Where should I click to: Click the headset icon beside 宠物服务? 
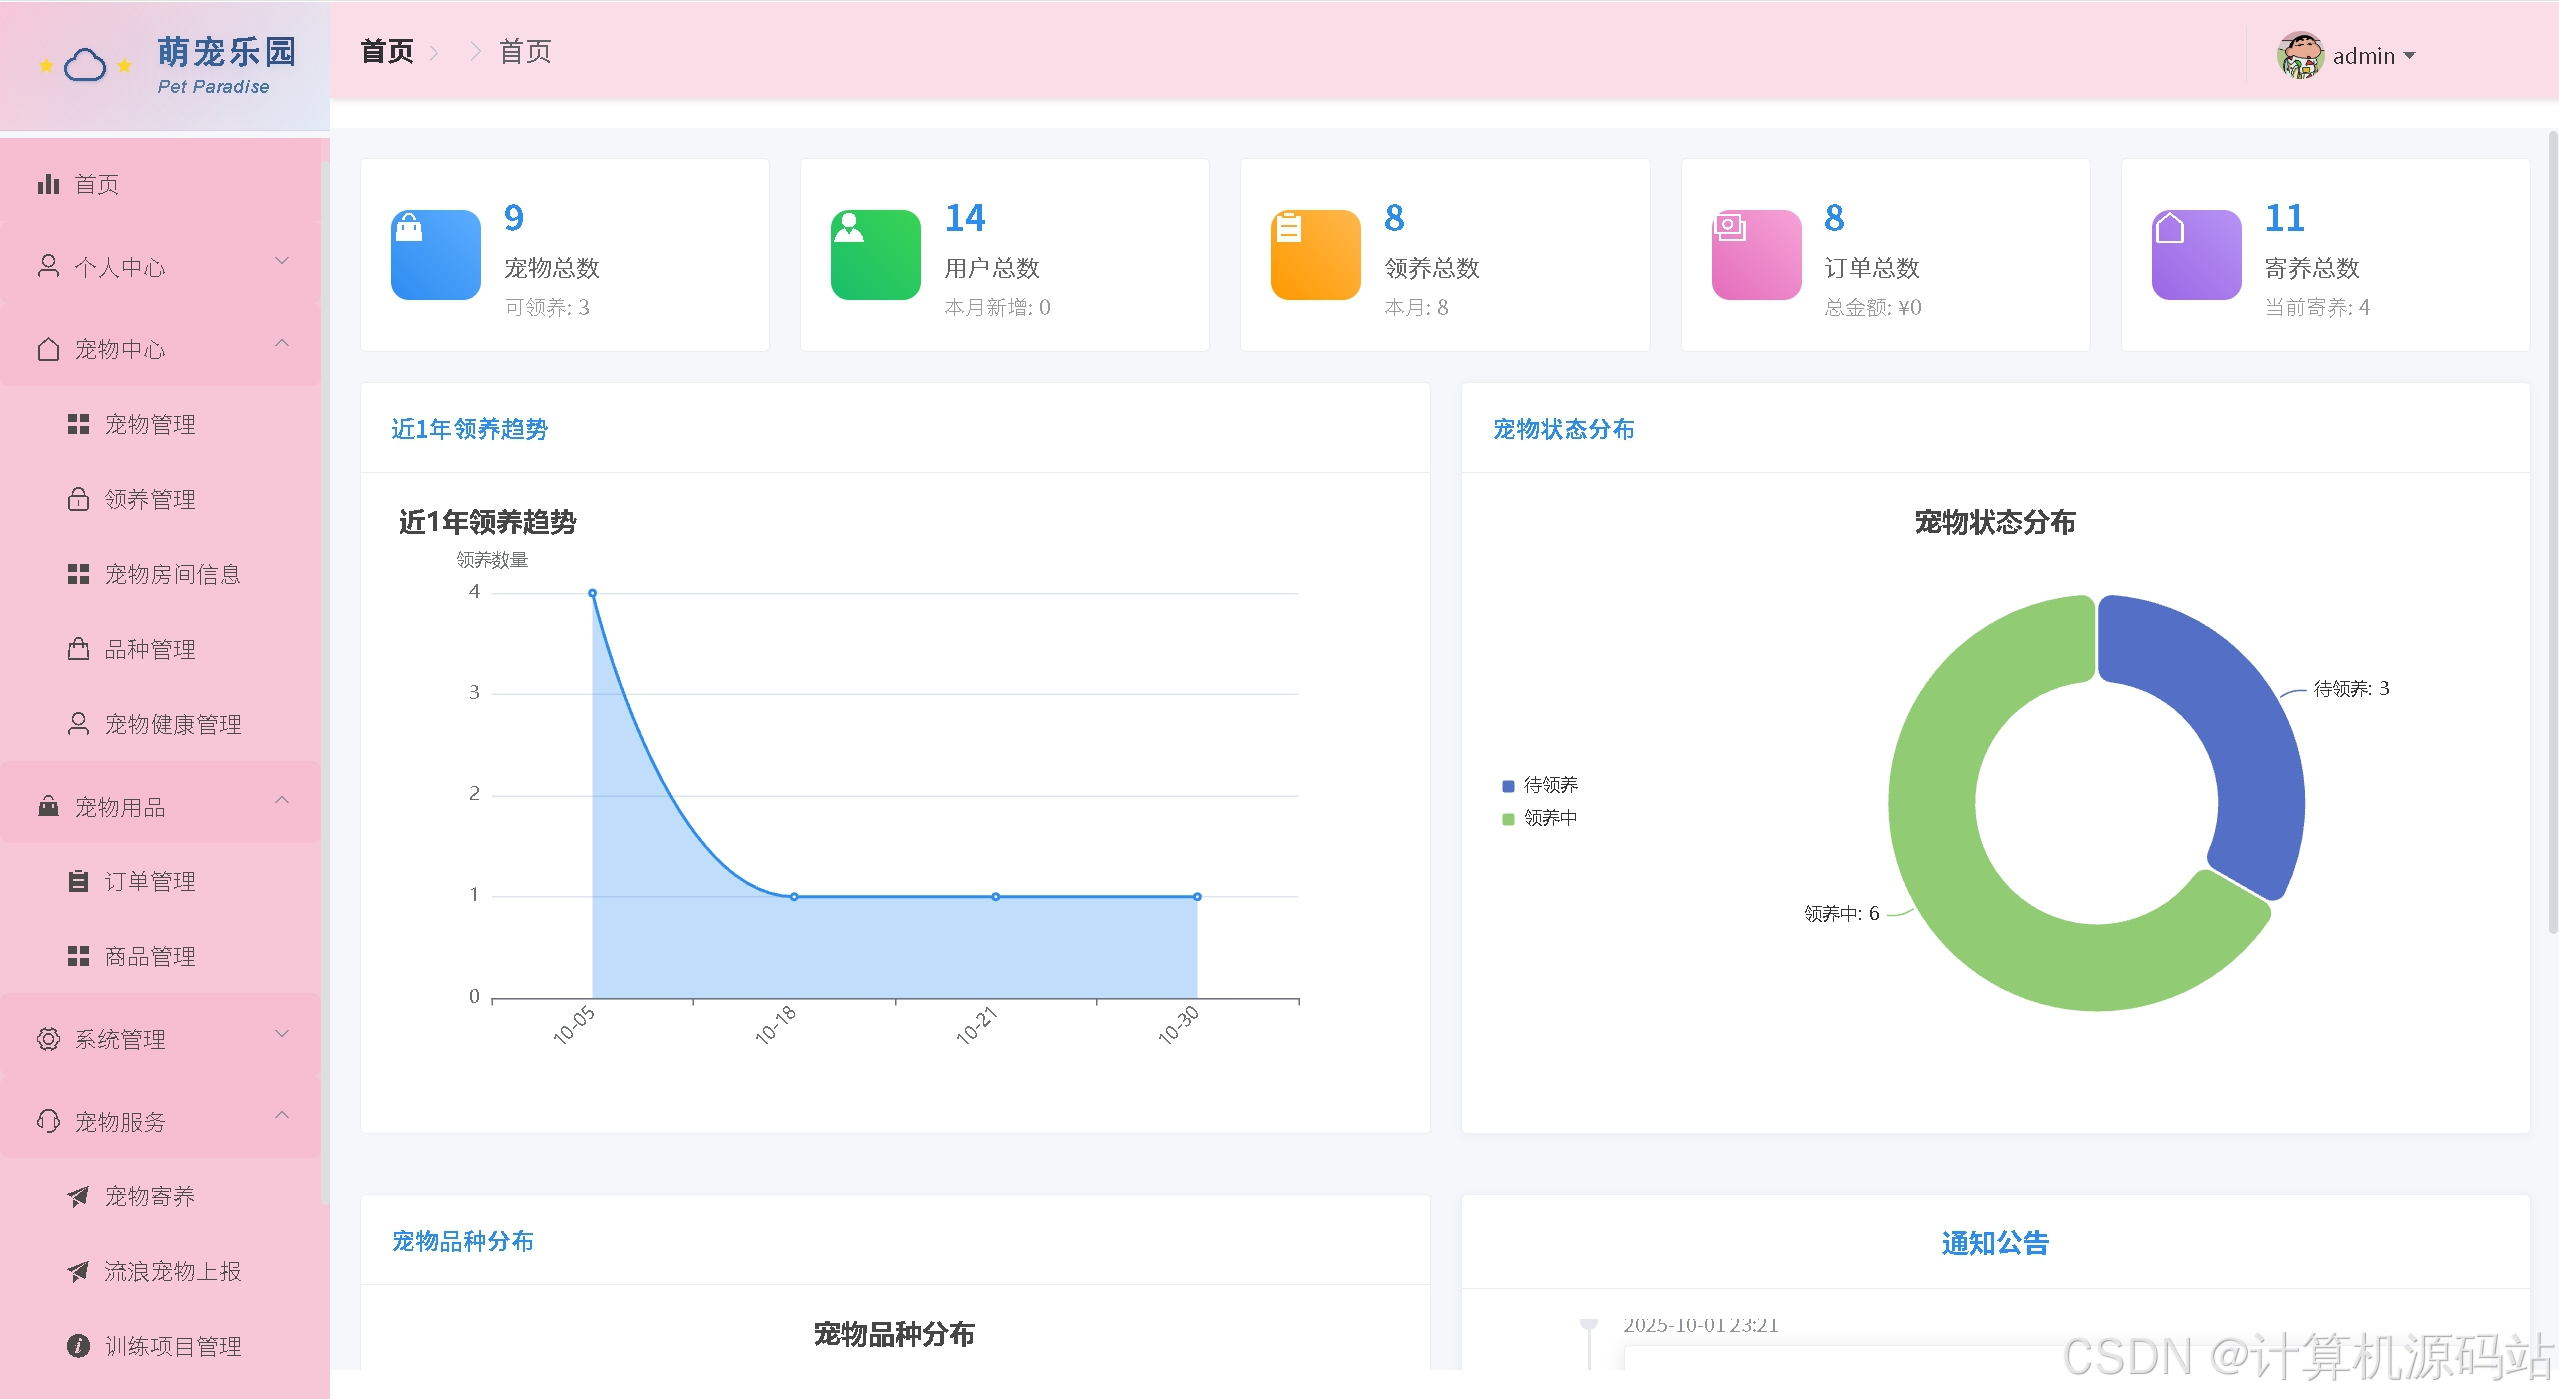click(48, 1121)
